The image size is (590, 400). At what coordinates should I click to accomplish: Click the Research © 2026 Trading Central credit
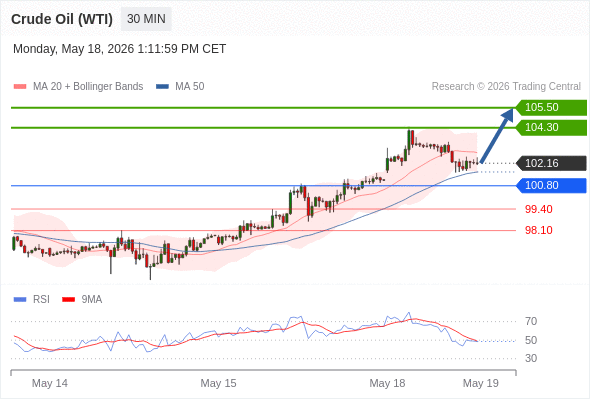pos(506,87)
